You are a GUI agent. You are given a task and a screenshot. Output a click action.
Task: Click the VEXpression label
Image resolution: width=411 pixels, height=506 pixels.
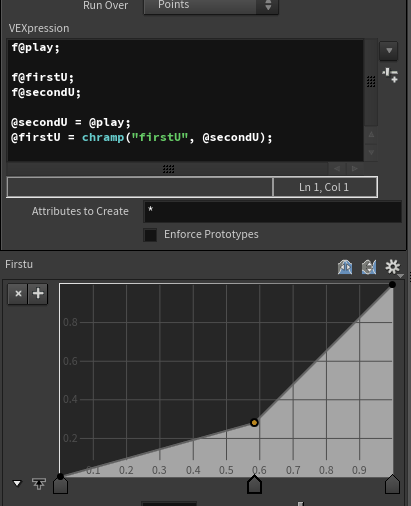(x=39, y=28)
